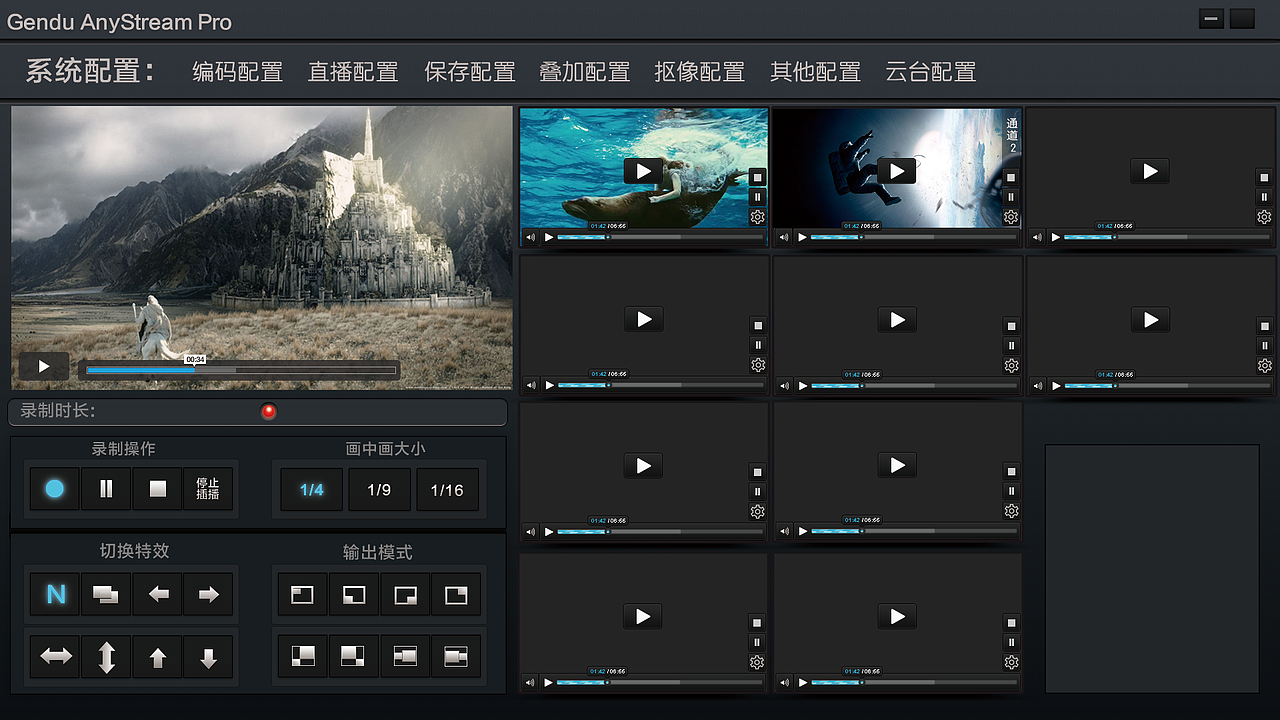
Task: Open the 抠像配置 menu
Action: [700, 72]
